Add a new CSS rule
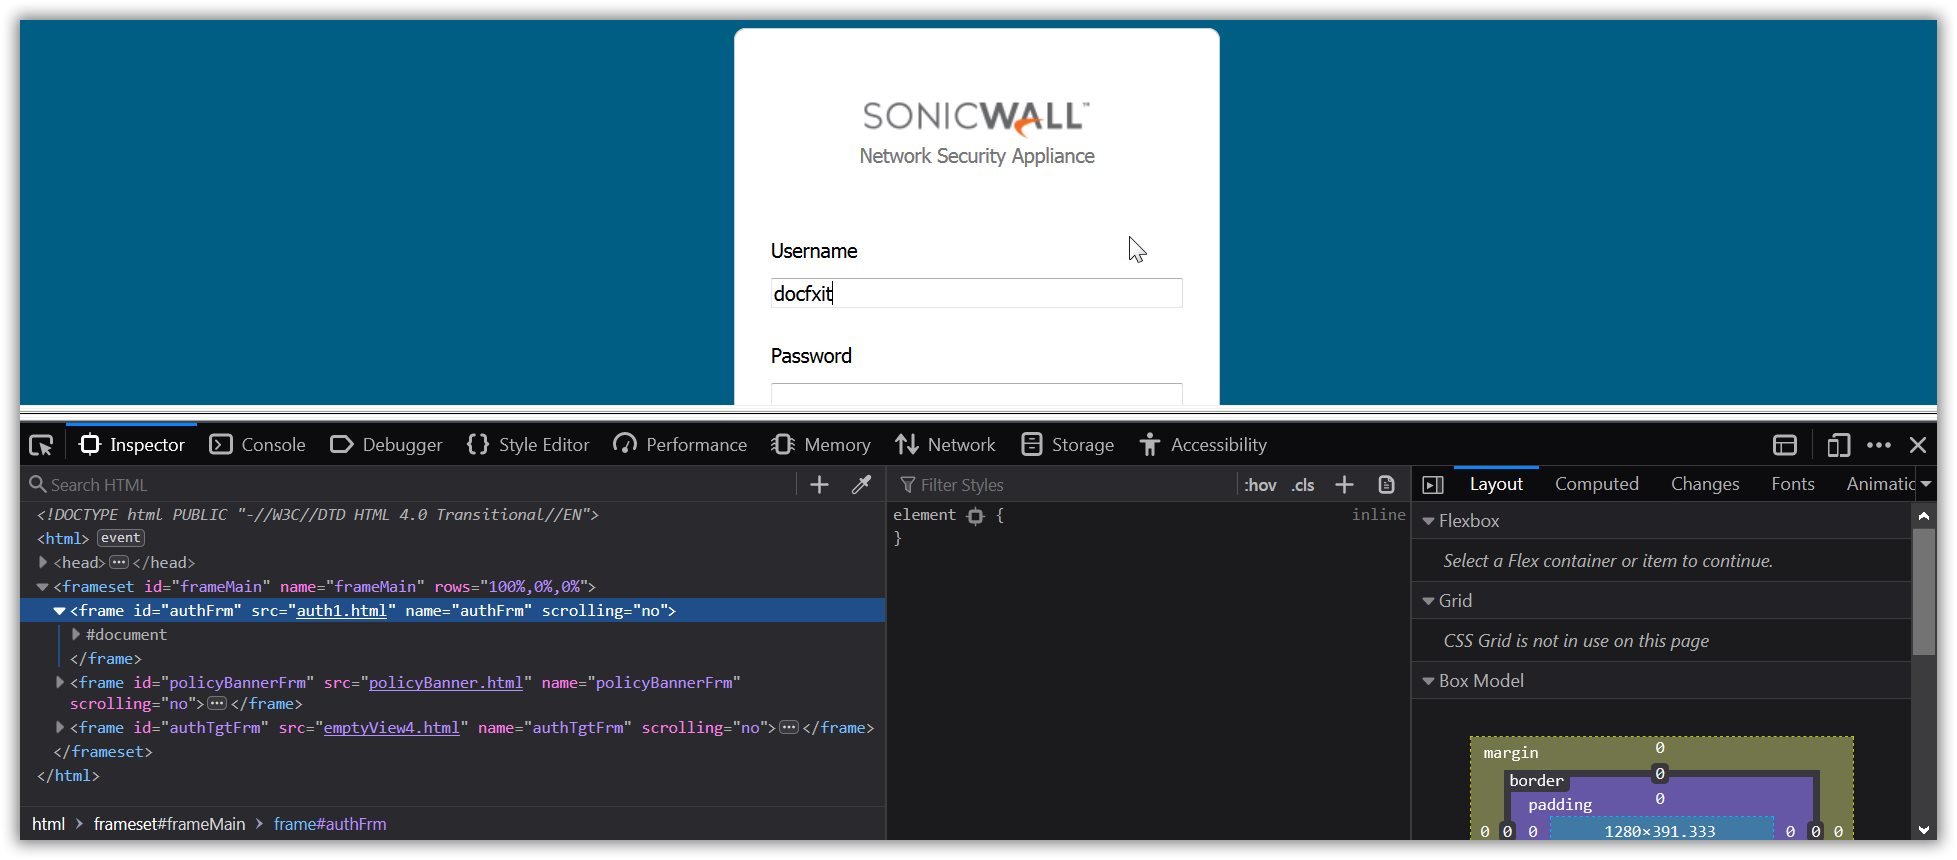1957x860 pixels. coord(1344,485)
